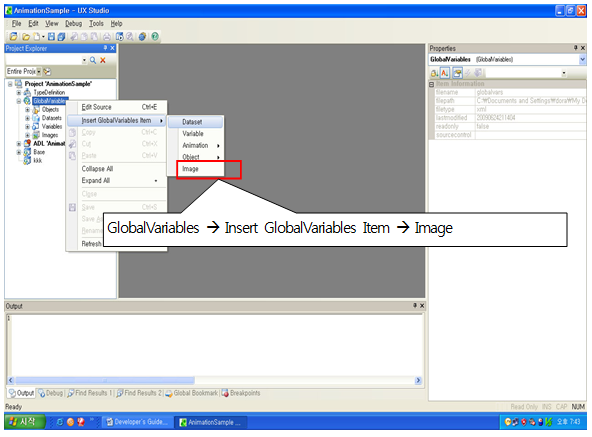592x437 pixels.
Task: Expand the Images tree node
Action: [x=27, y=135]
